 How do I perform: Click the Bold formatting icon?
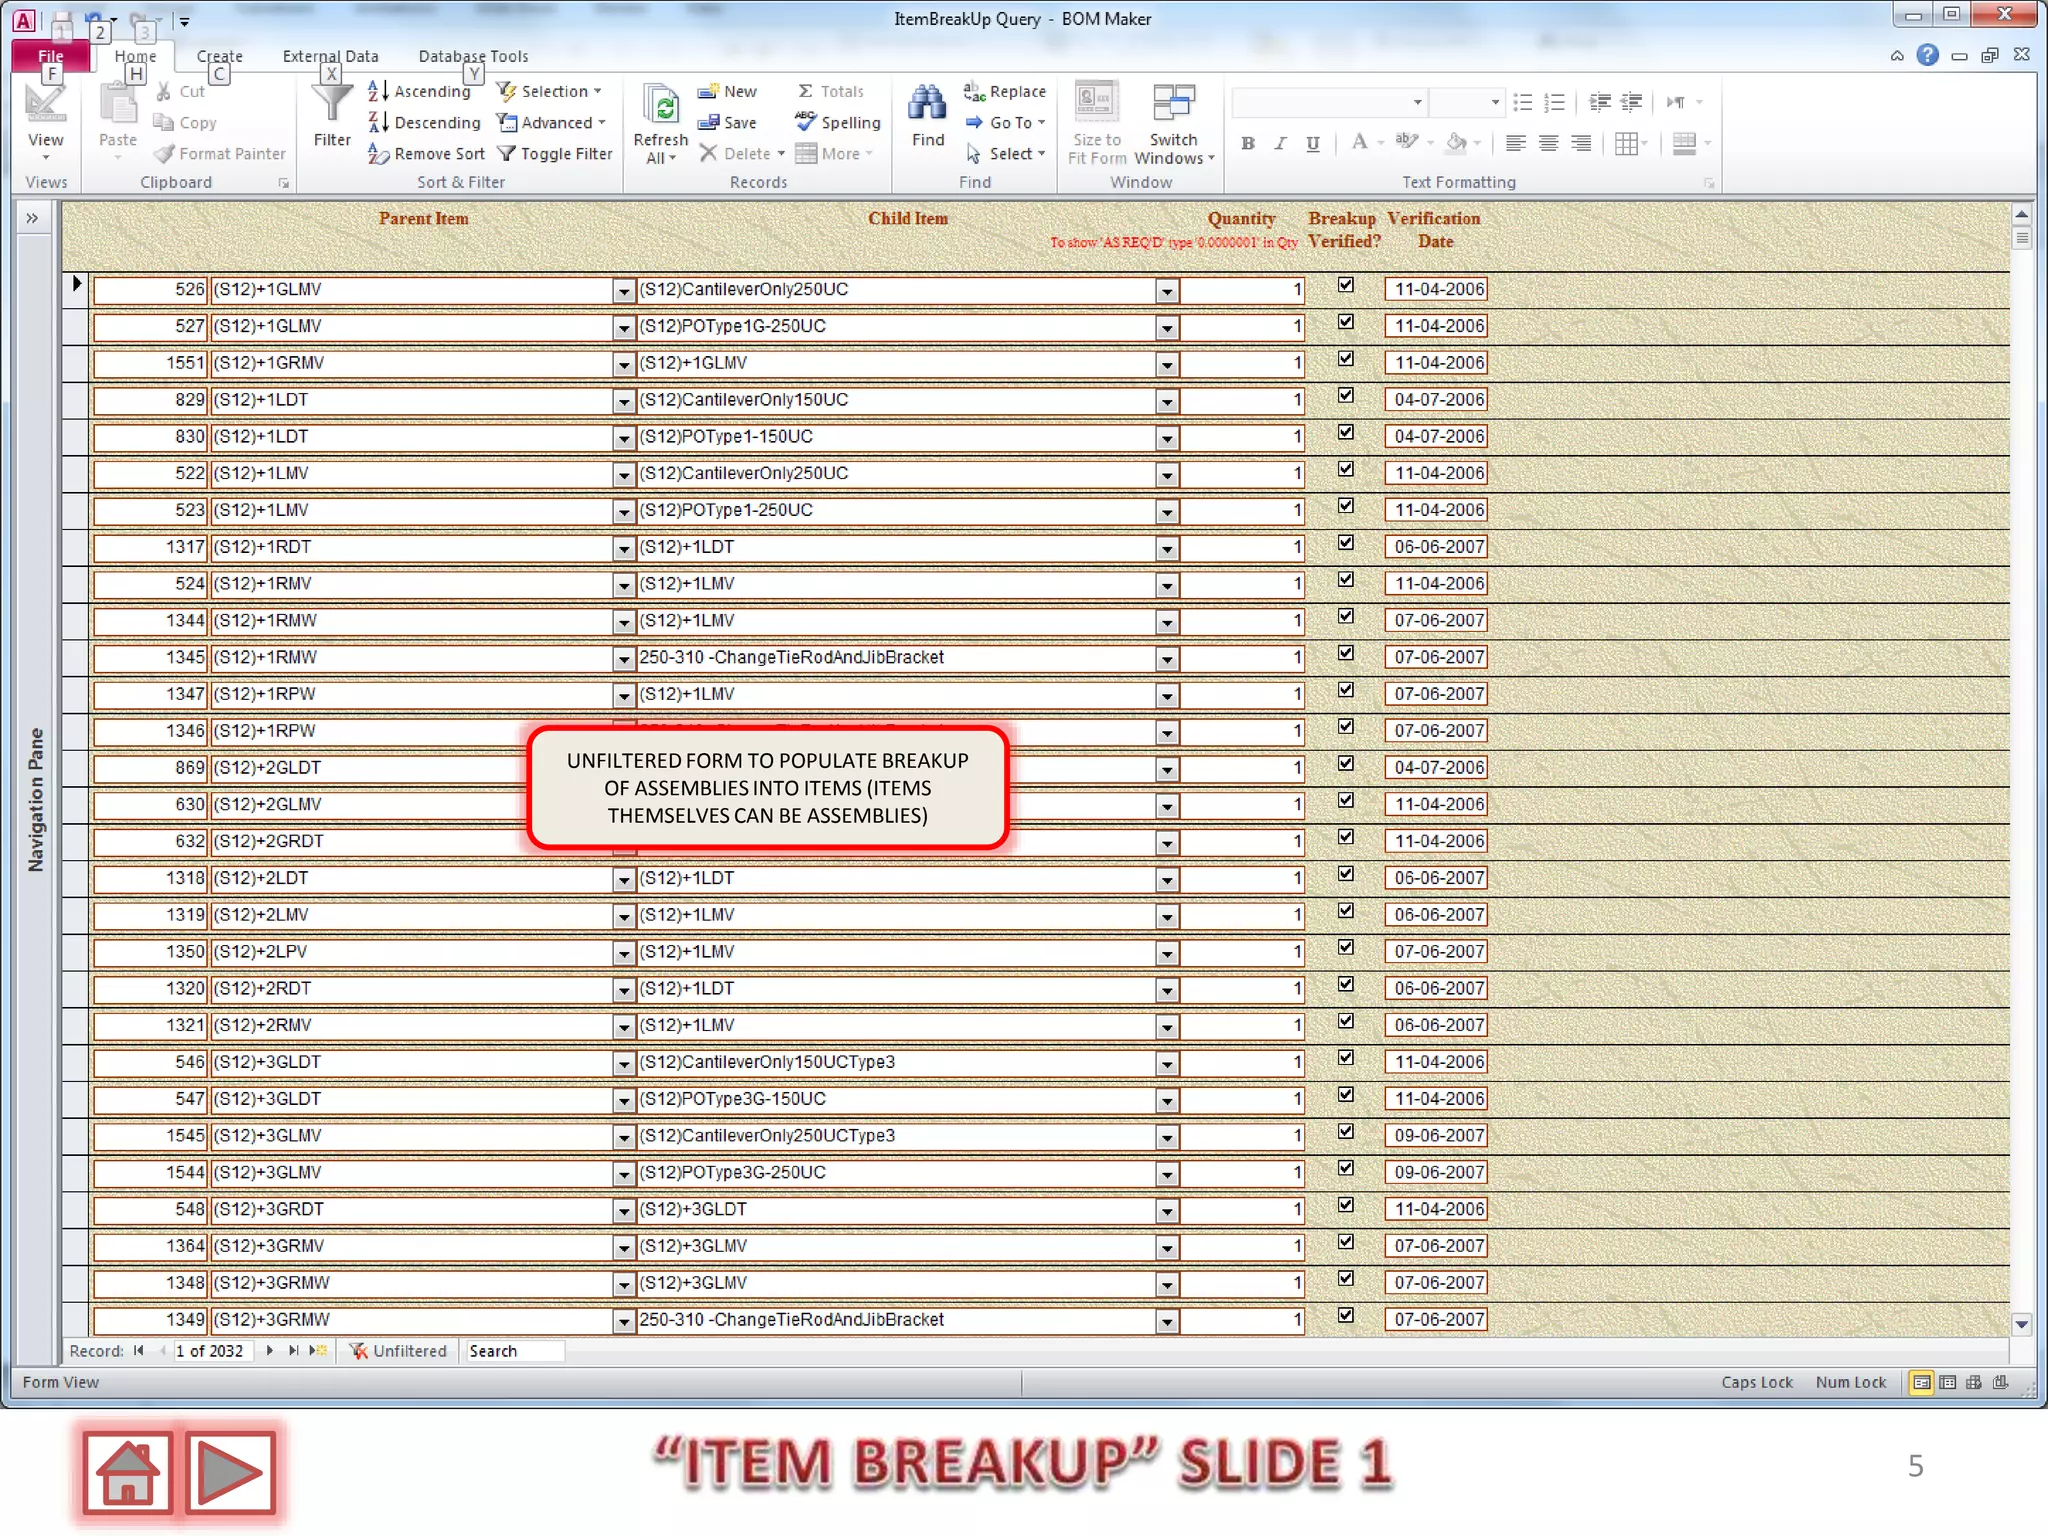pos(1247,144)
